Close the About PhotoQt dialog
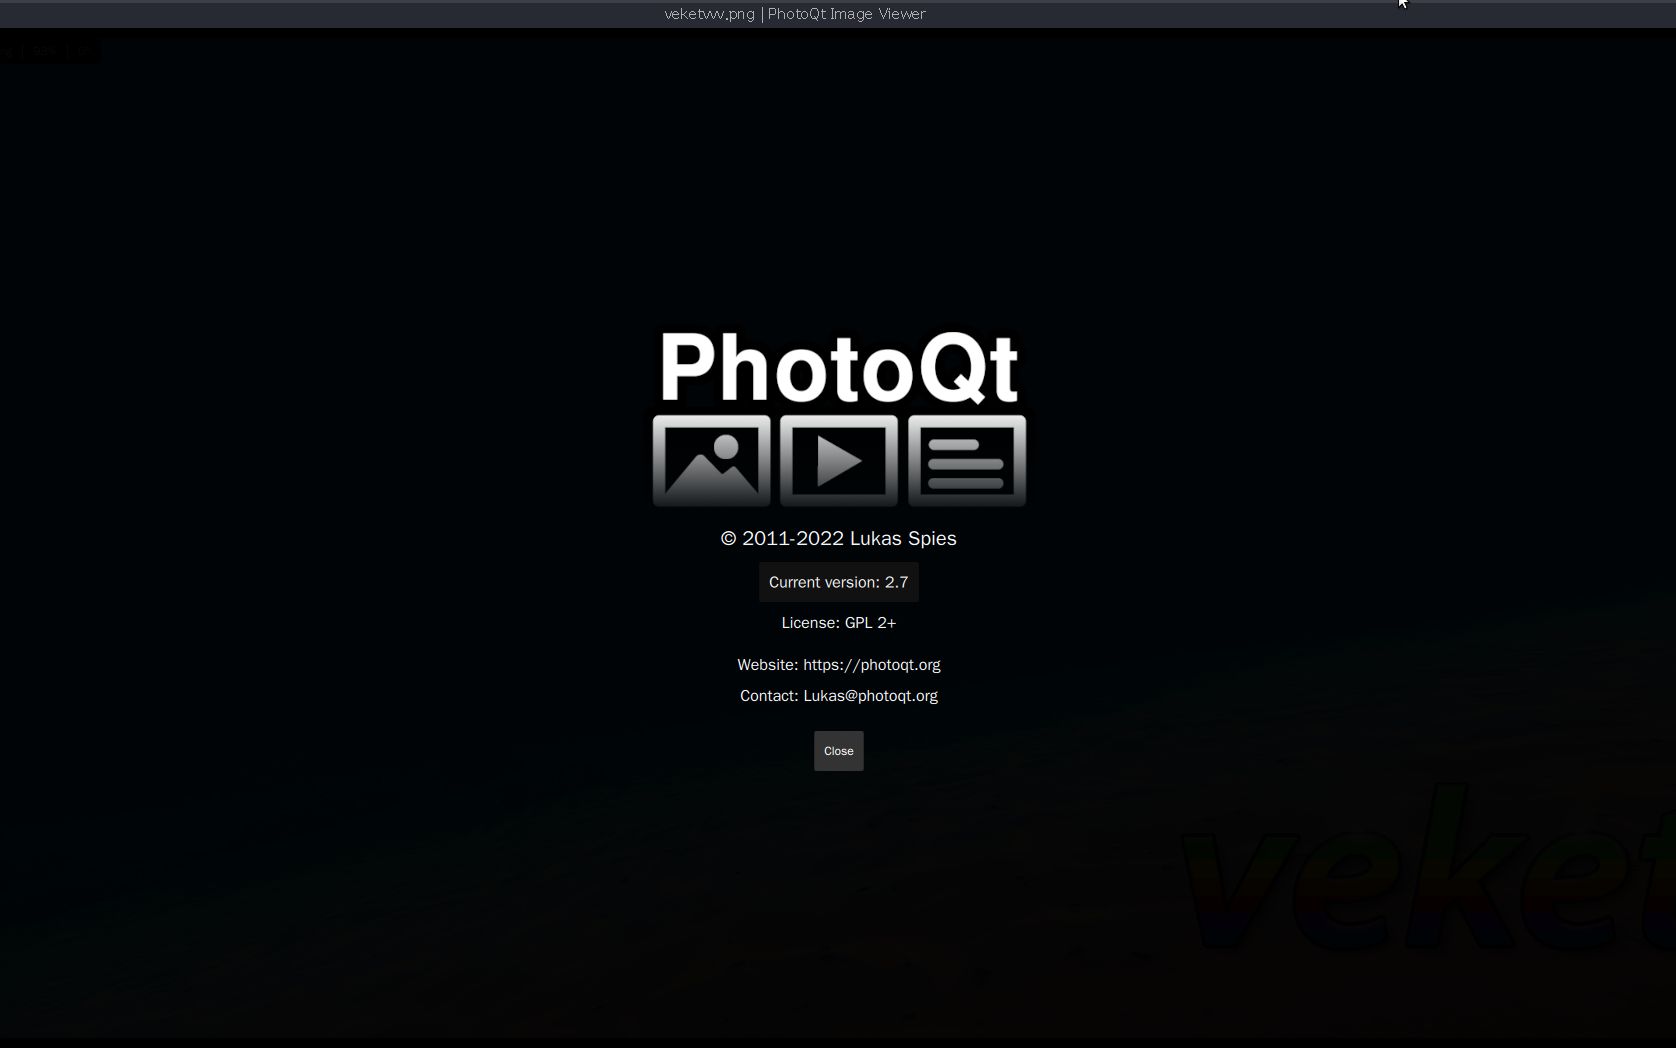The image size is (1676, 1048). click(x=838, y=751)
